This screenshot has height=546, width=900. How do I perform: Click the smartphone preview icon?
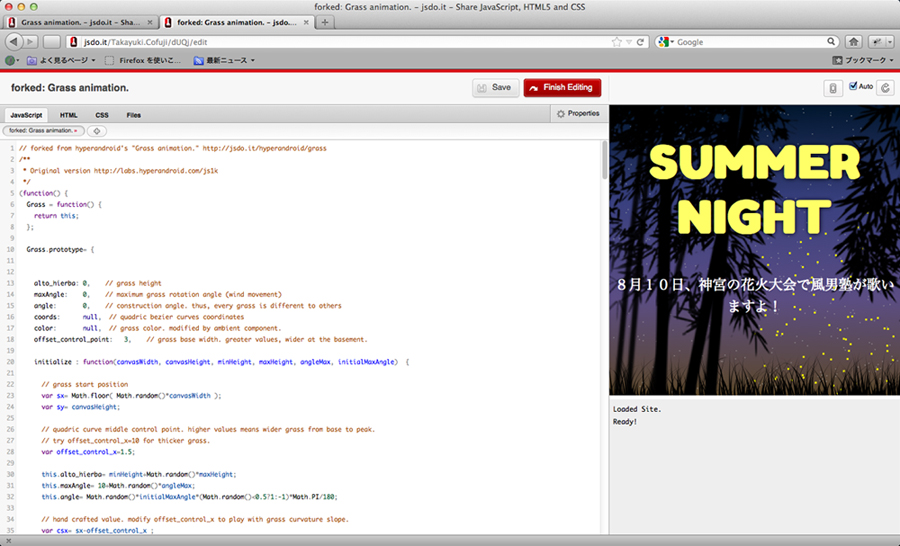pos(833,88)
